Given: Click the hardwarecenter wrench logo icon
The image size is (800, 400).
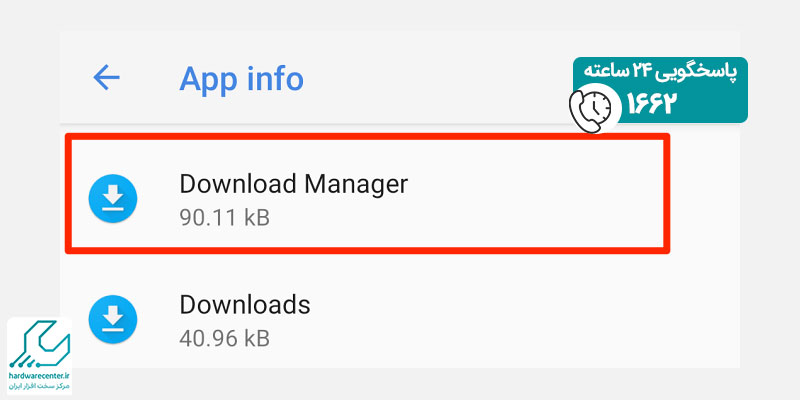Looking at the screenshot, I should point(39,345).
